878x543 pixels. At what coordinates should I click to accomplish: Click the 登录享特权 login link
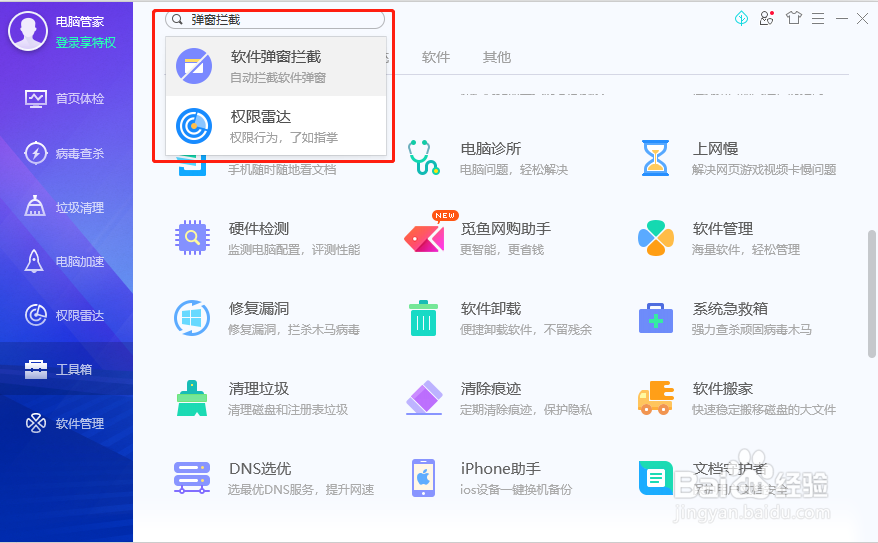click(86, 43)
